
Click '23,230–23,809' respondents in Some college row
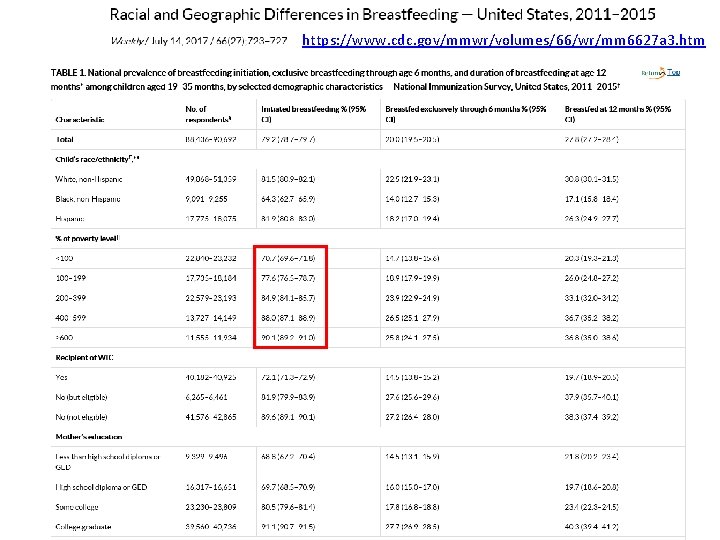point(211,507)
